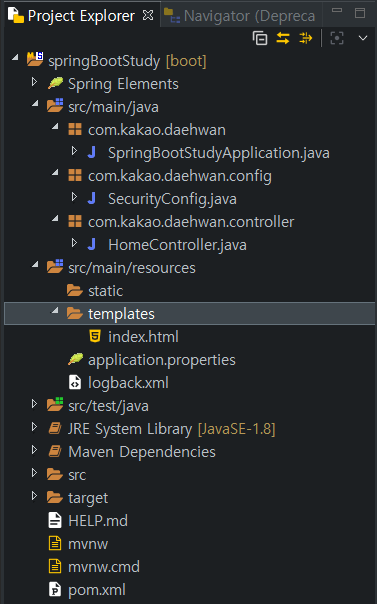Click the Collapse All toolbar icon
Viewport: 377px width, 604px height.
tap(260, 38)
